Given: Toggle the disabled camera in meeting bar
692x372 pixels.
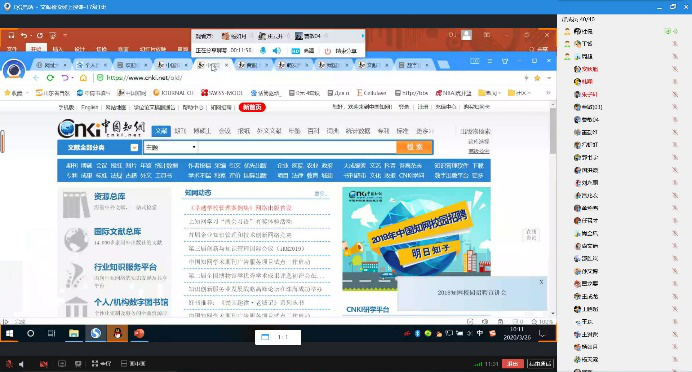Looking at the screenshot, I should click(43, 364).
